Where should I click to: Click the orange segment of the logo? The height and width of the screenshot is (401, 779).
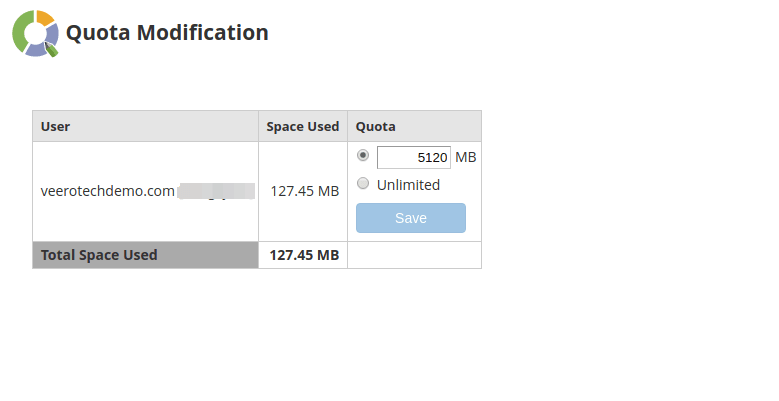45,17
